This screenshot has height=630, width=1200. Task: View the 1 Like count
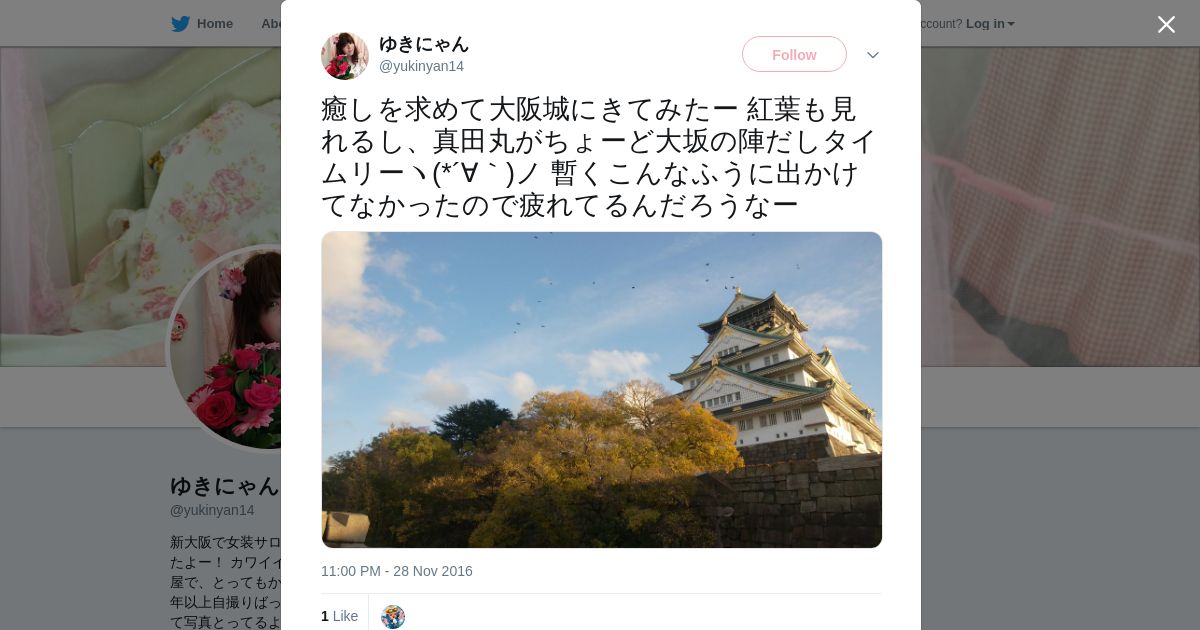pos(340,616)
